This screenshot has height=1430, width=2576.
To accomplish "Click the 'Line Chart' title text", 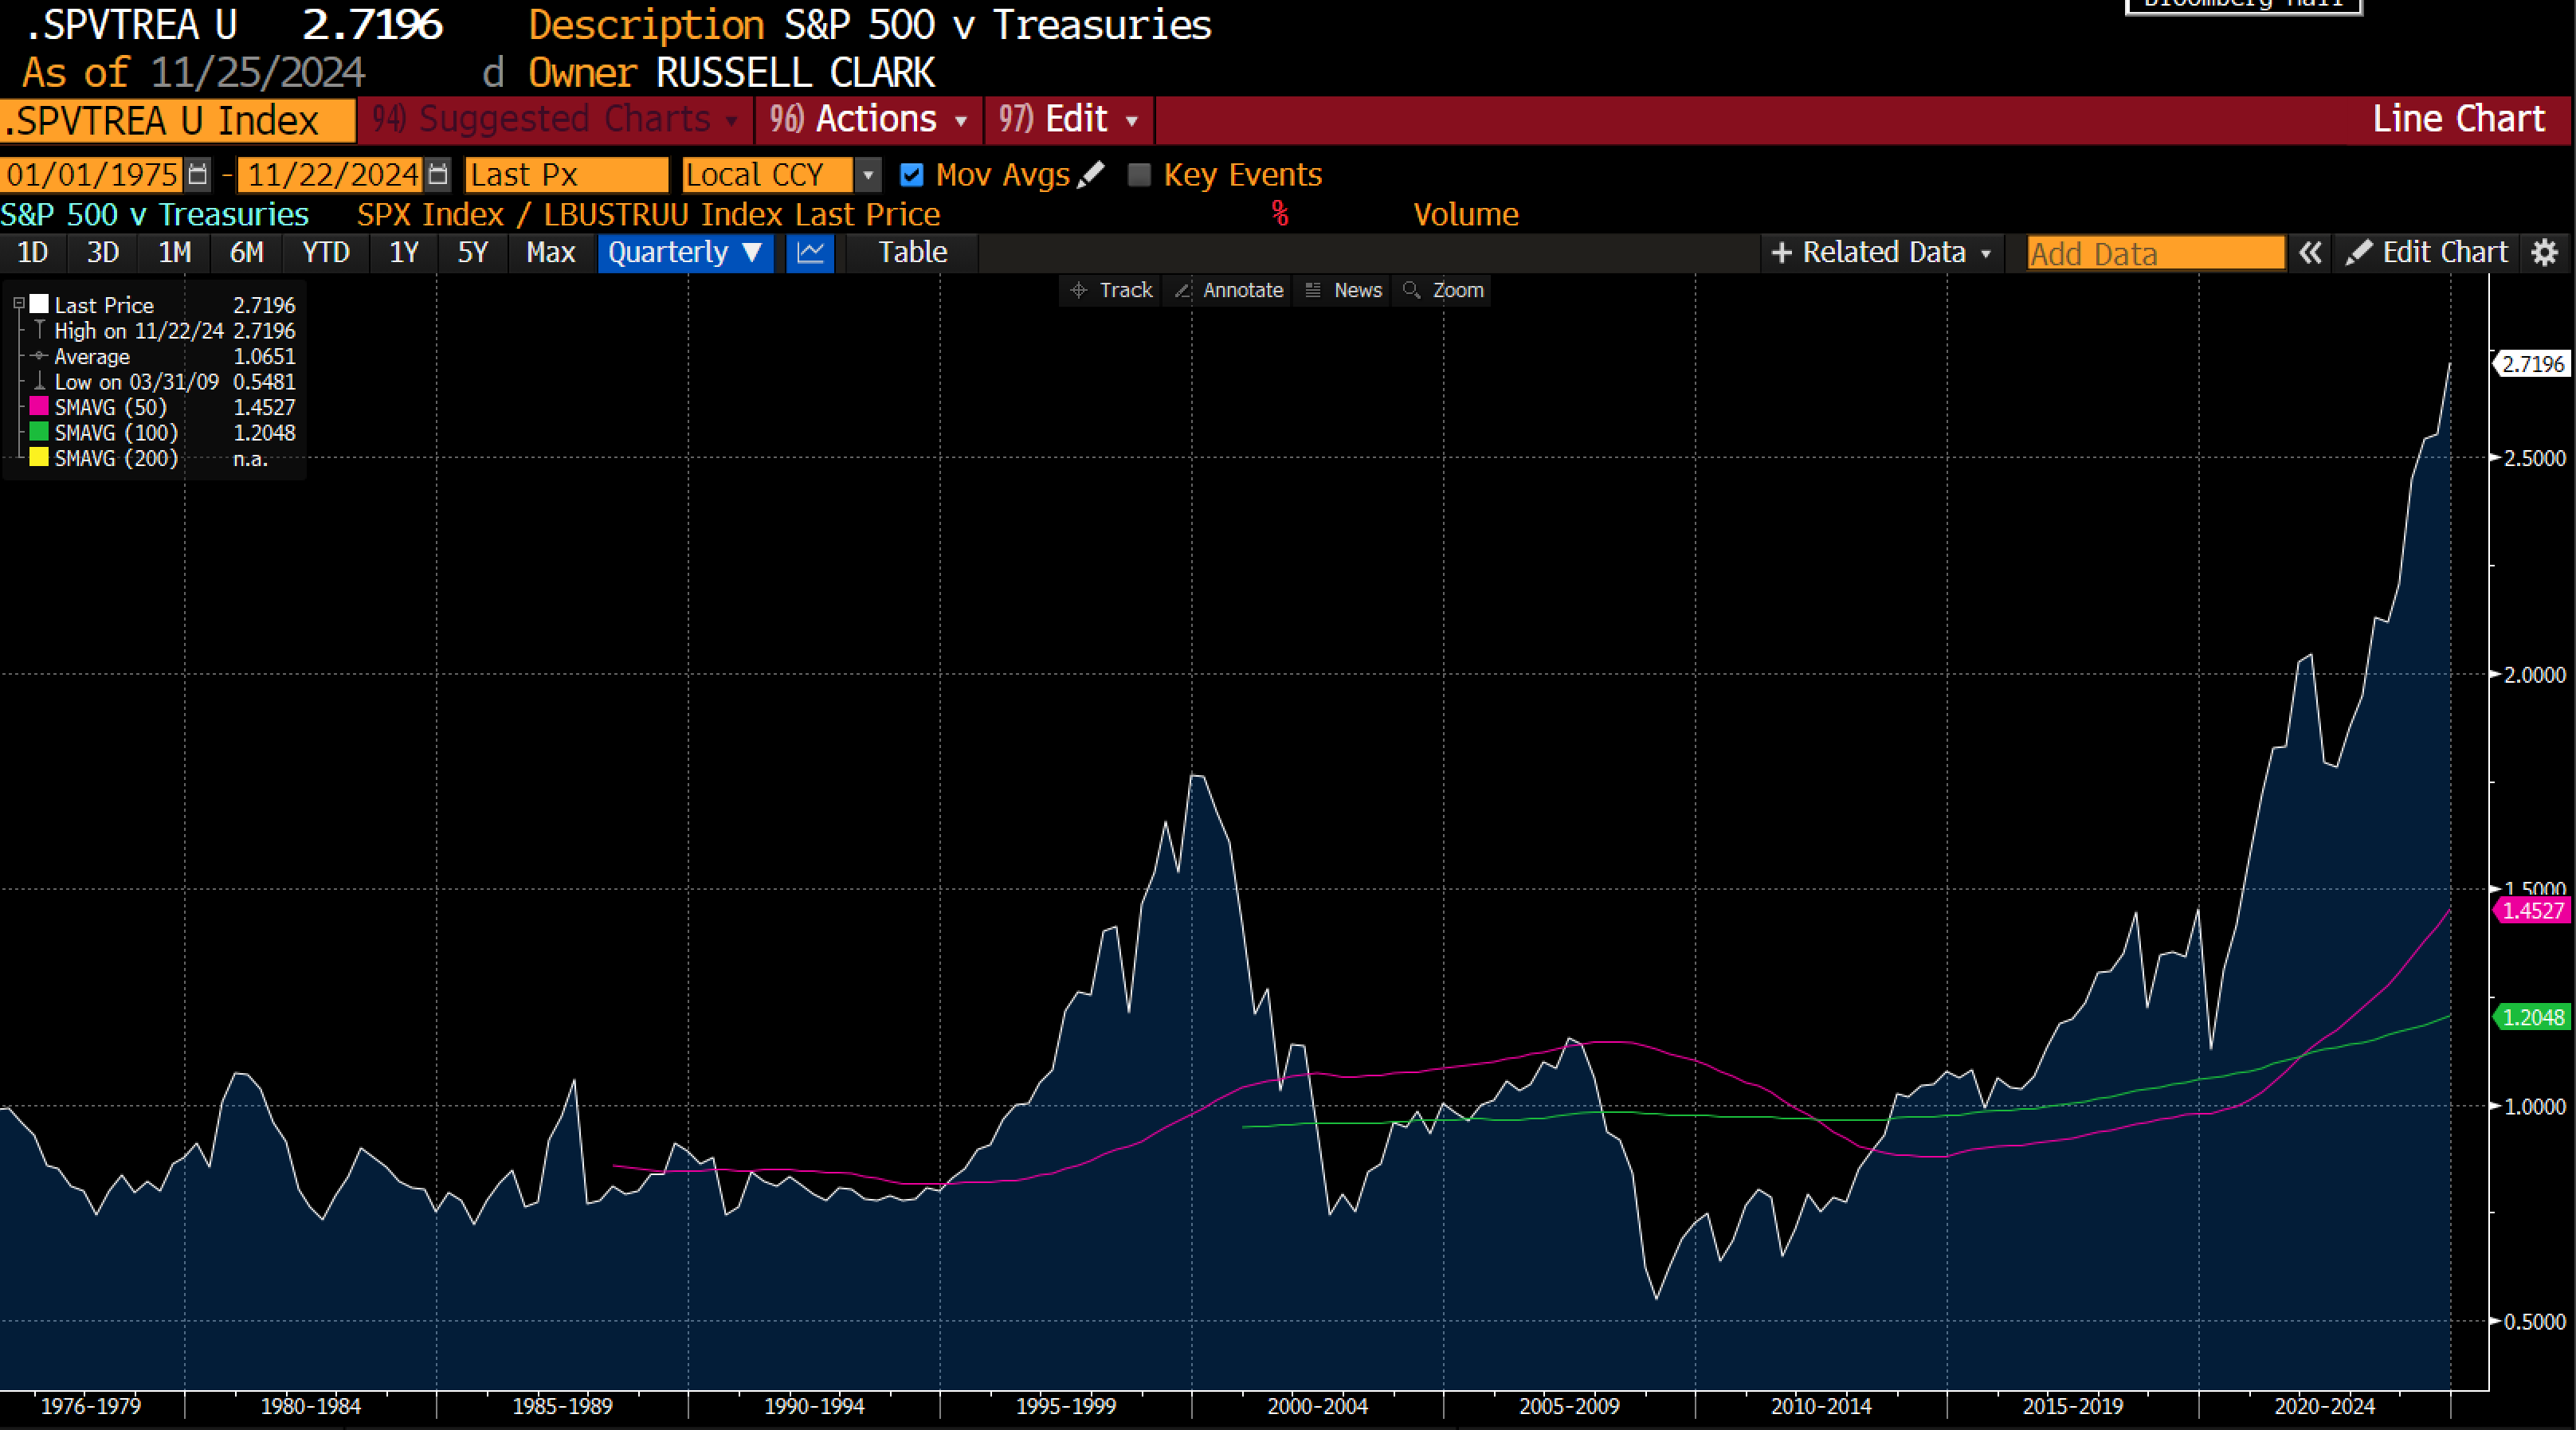I will click(2459, 119).
